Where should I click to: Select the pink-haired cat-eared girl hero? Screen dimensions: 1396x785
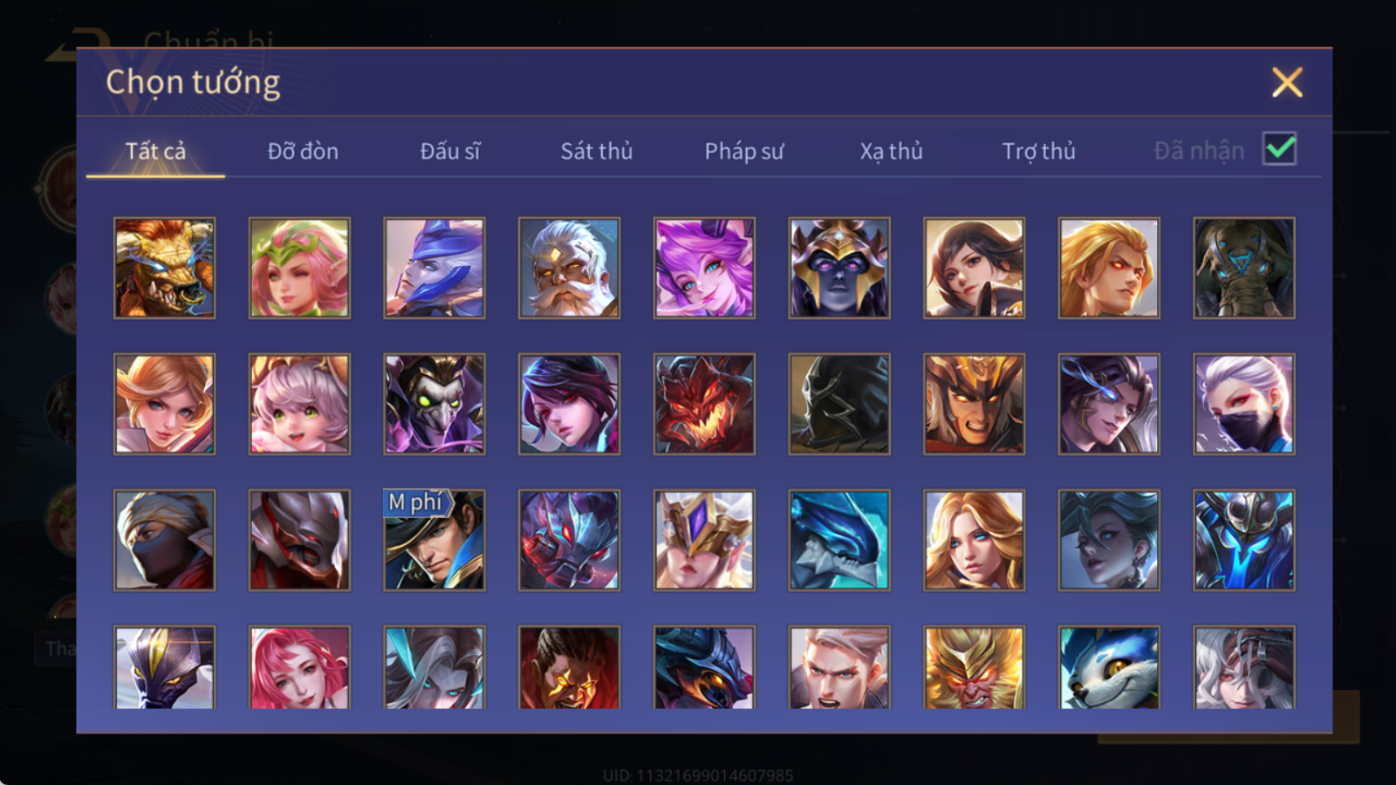point(299,404)
